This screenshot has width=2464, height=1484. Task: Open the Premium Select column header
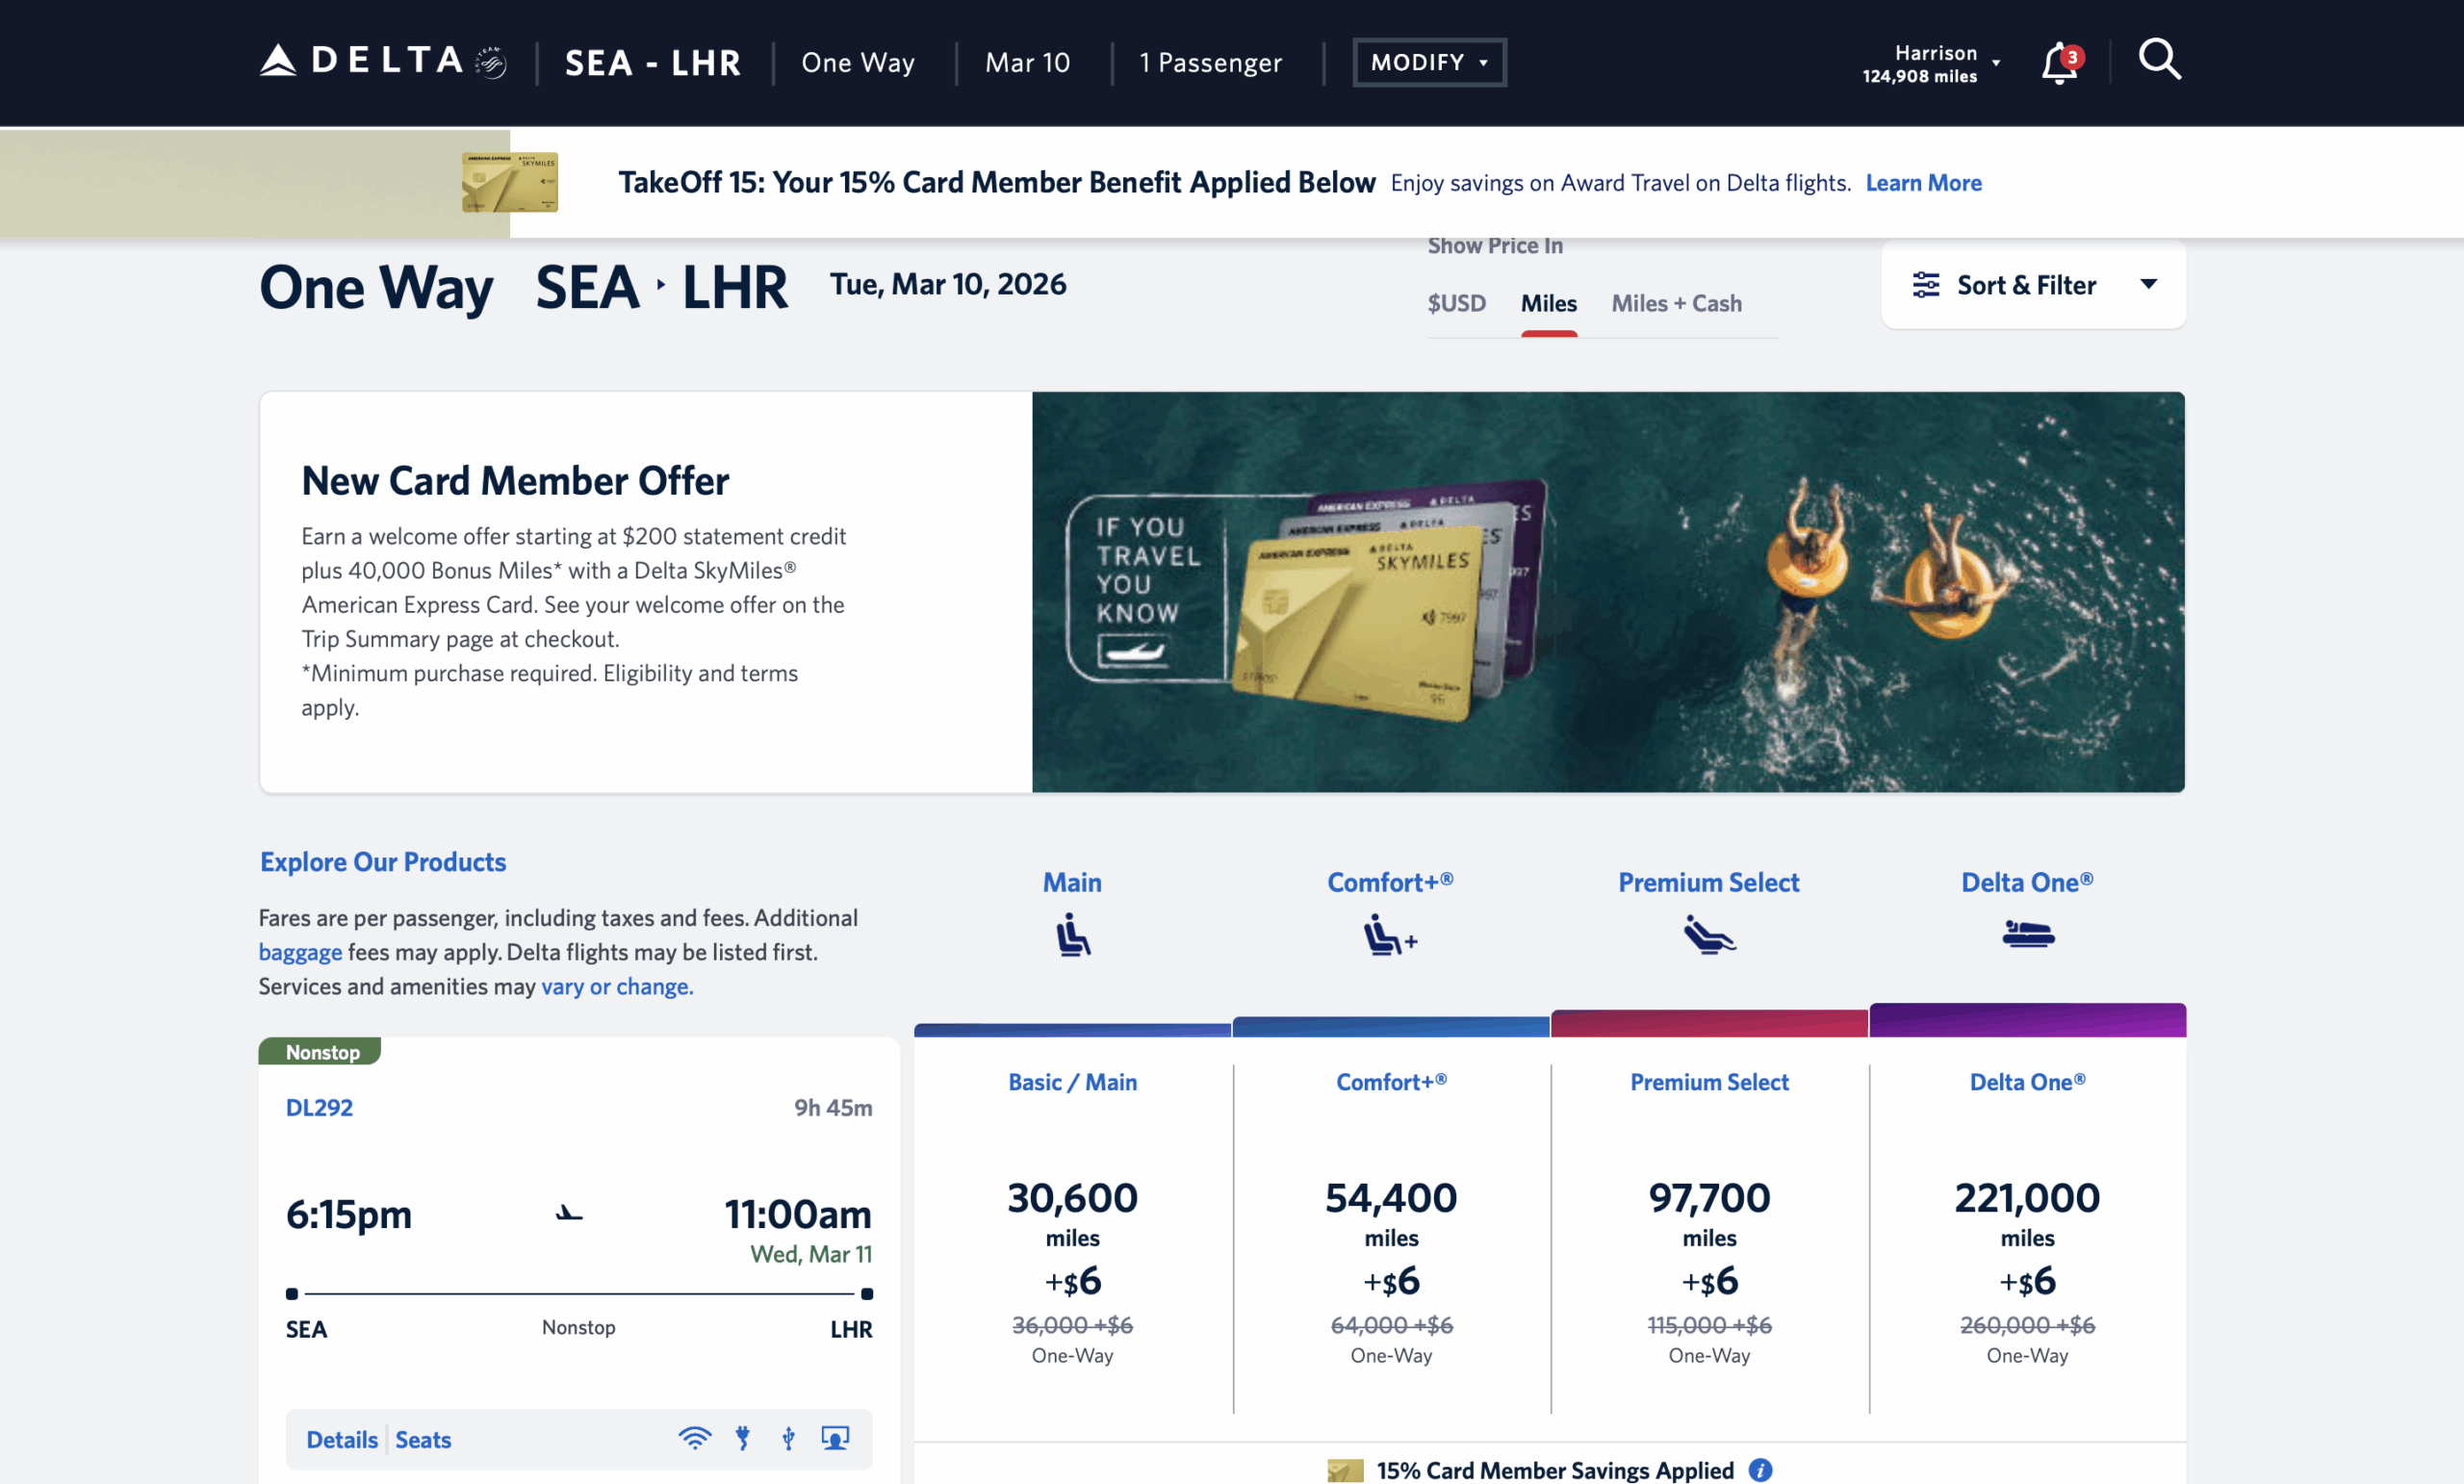(x=1709, y=882)
